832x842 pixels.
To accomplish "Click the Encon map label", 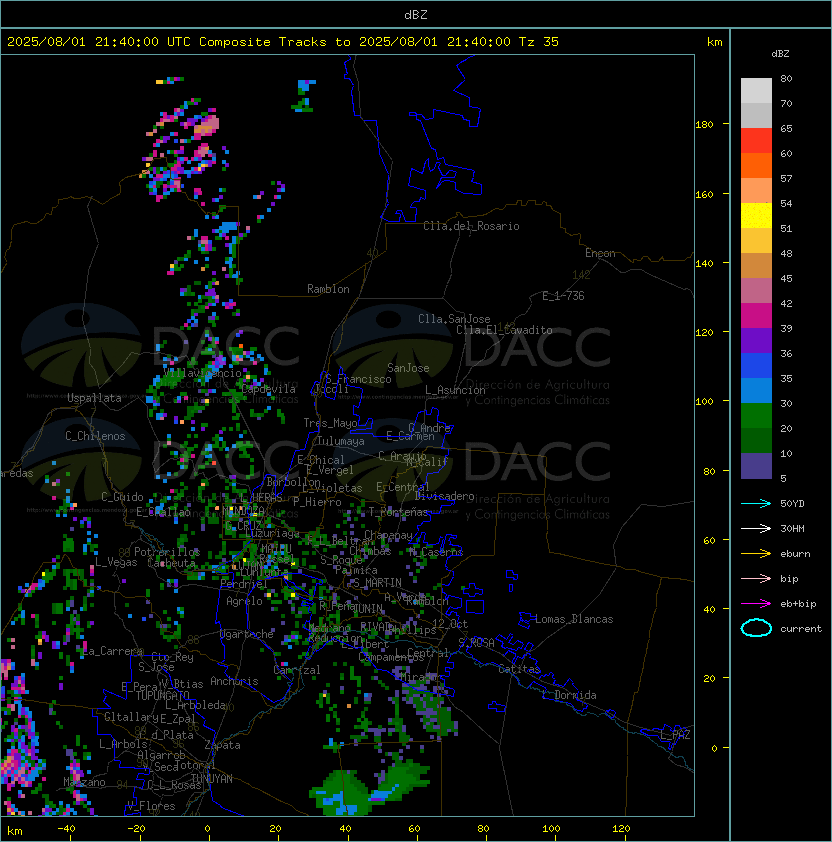I will 600,253.
